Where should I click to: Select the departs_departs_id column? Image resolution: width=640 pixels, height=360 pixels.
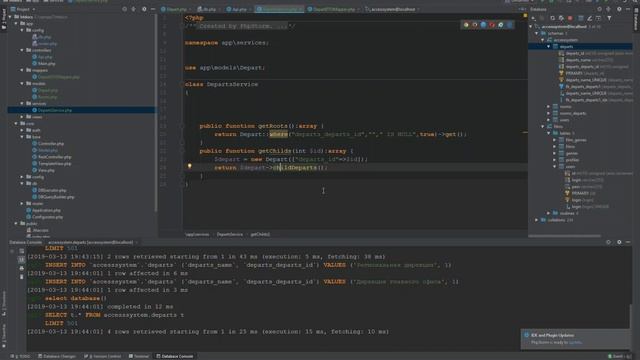point(582,67)
